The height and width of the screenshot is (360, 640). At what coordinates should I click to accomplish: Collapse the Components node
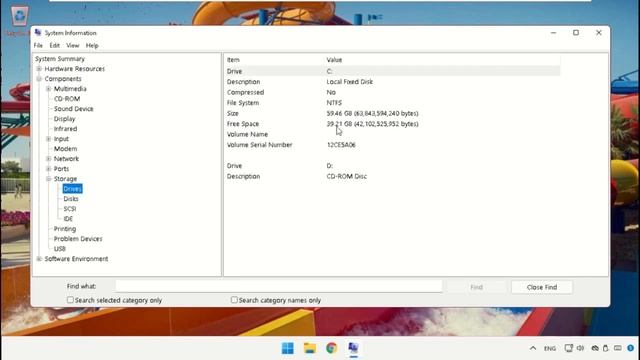39,79
